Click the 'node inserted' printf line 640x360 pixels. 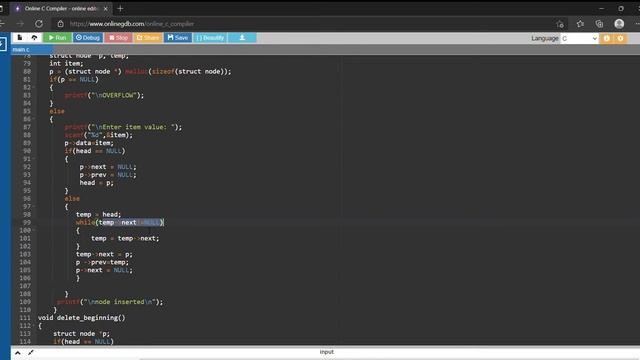[x=110, y=302]
